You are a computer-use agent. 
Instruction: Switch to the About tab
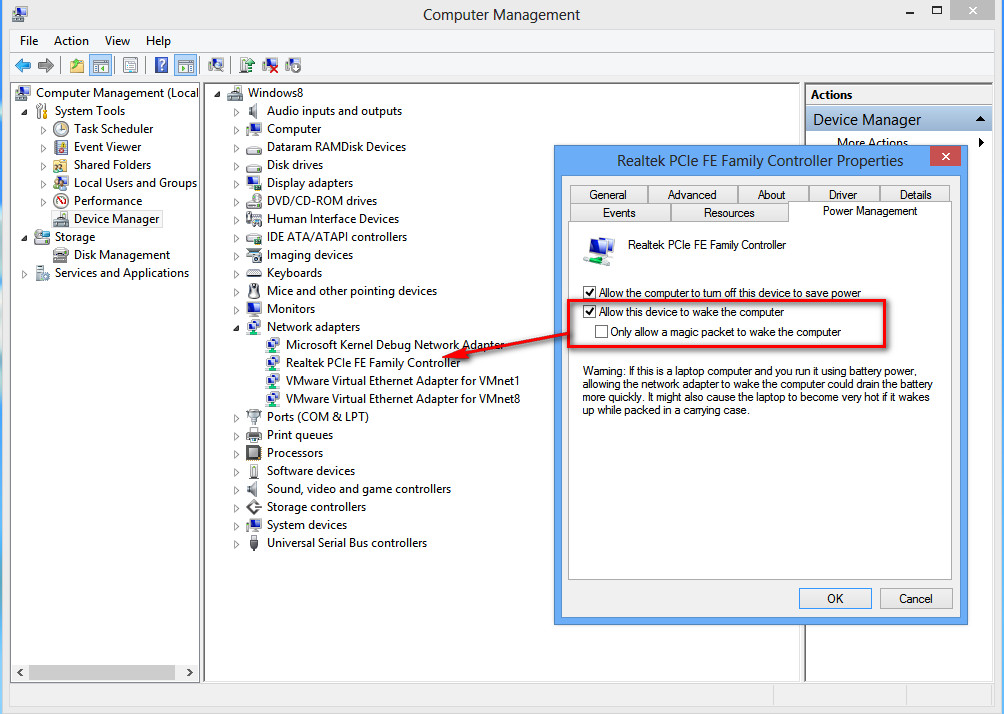772,195
